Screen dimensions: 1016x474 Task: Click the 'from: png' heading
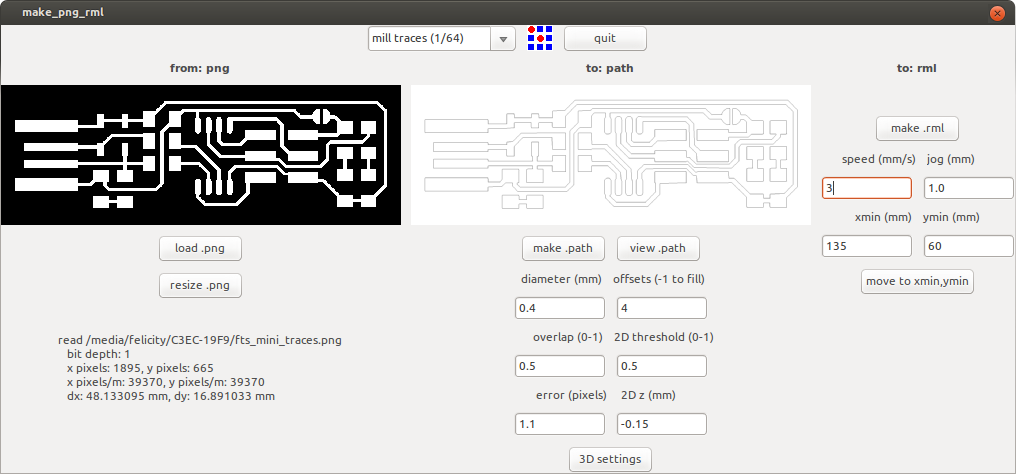tap(200, 68)
